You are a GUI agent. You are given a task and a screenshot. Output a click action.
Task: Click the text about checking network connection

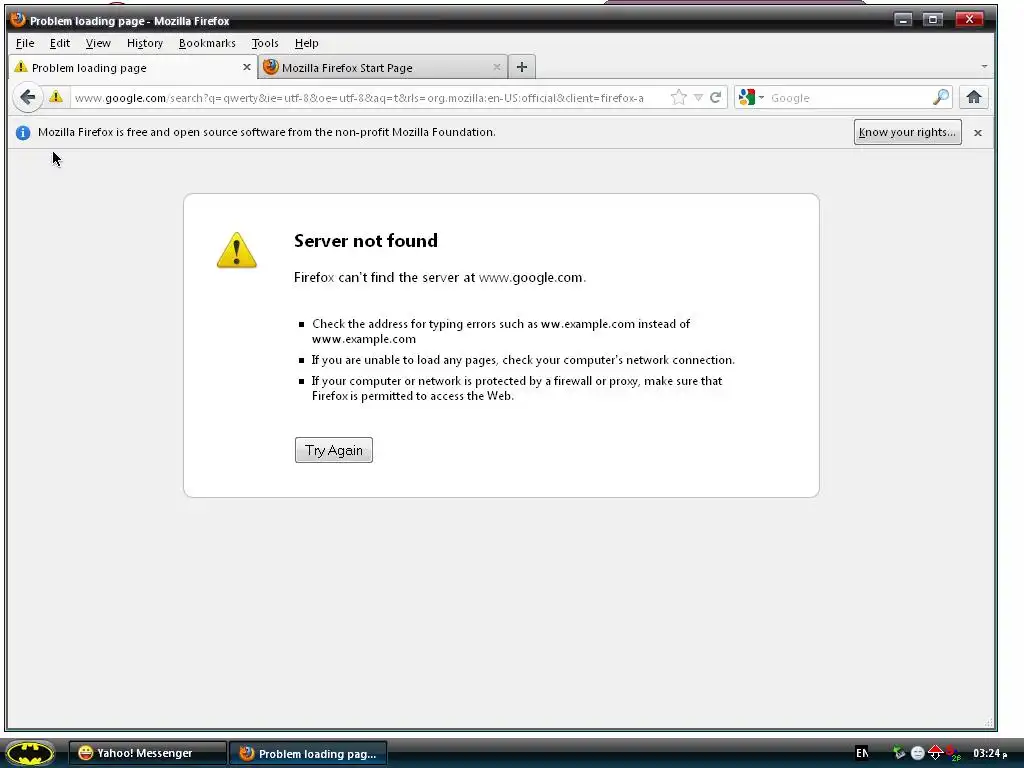click(523, 360)
